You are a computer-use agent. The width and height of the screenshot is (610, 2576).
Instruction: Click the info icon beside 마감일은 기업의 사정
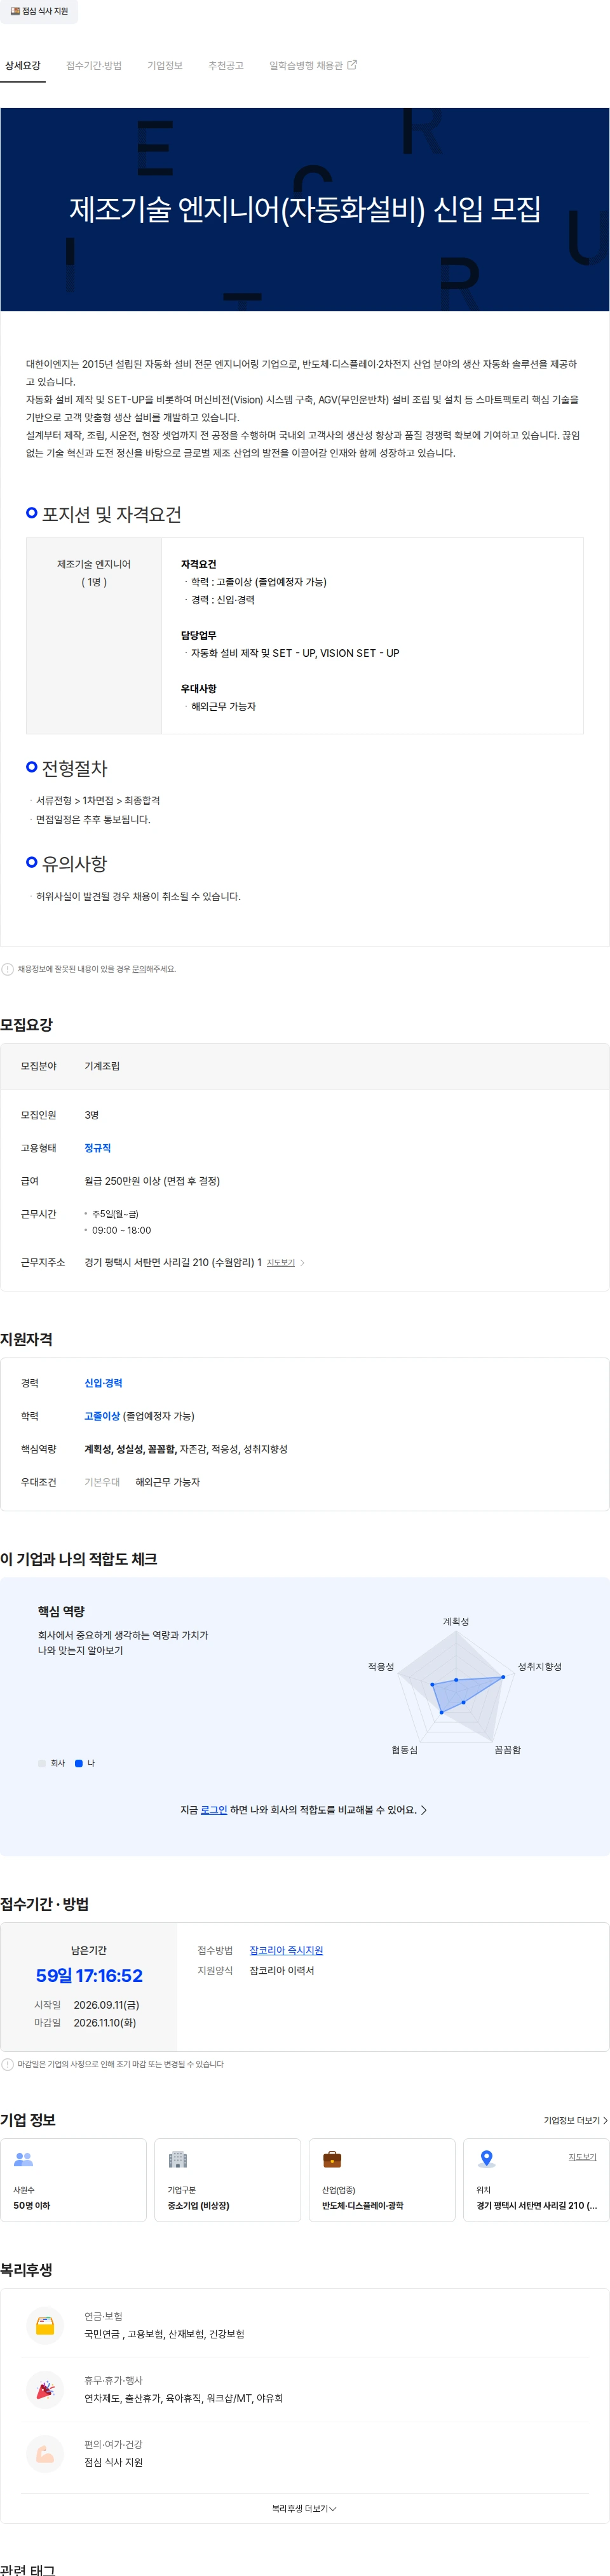coord(8,2064)
